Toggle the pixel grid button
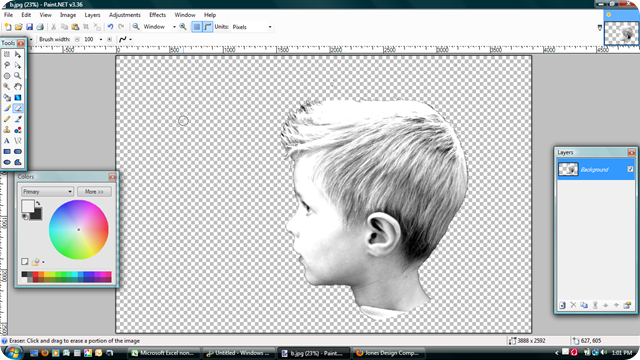The width and height of the screenshot is (640, 360). 197,27
